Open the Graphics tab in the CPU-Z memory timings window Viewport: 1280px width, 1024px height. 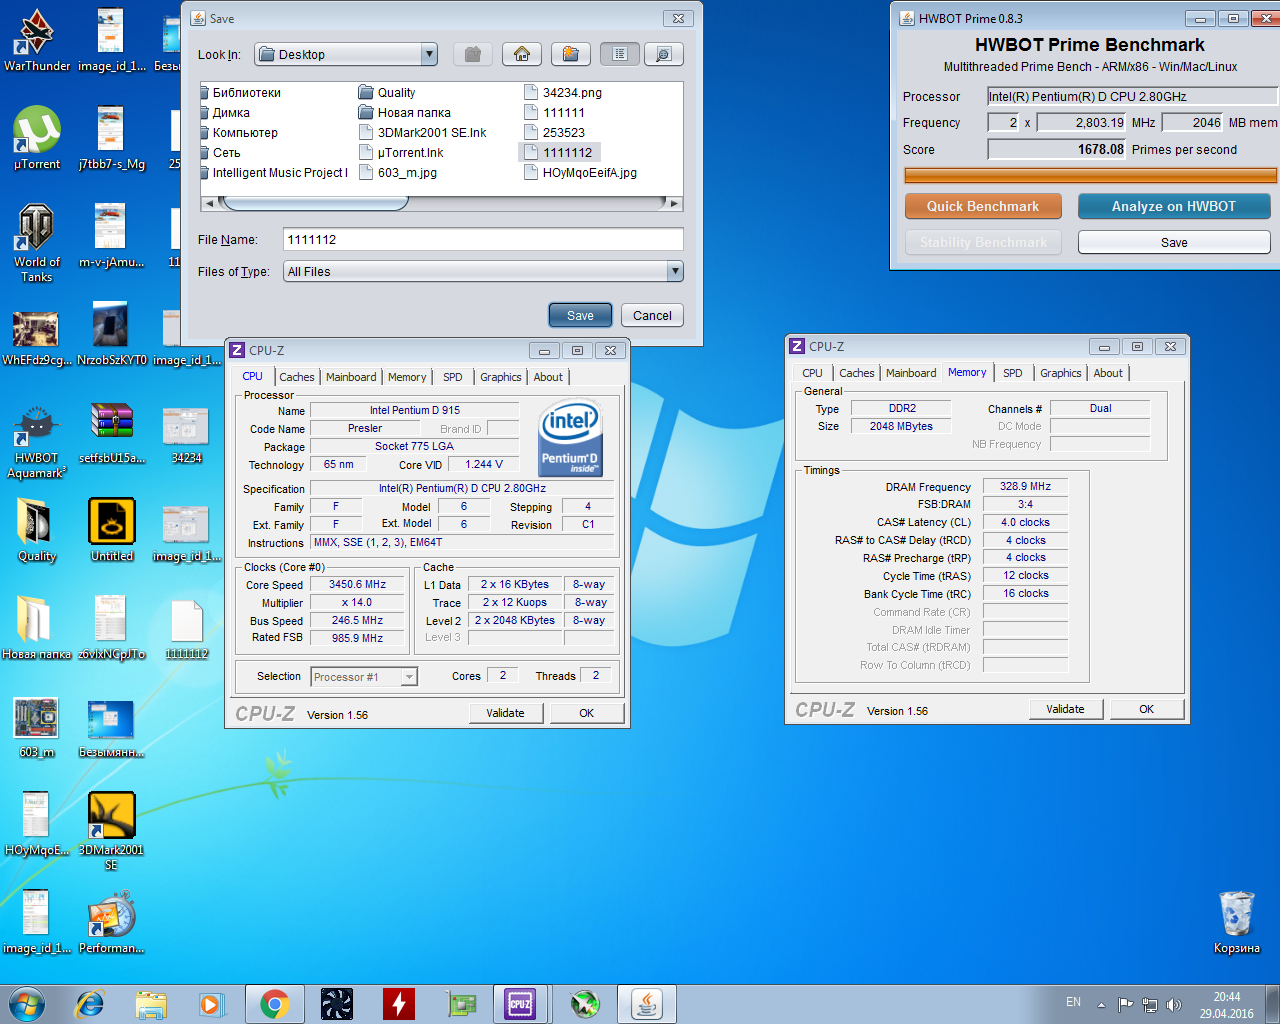(1061, 373)
